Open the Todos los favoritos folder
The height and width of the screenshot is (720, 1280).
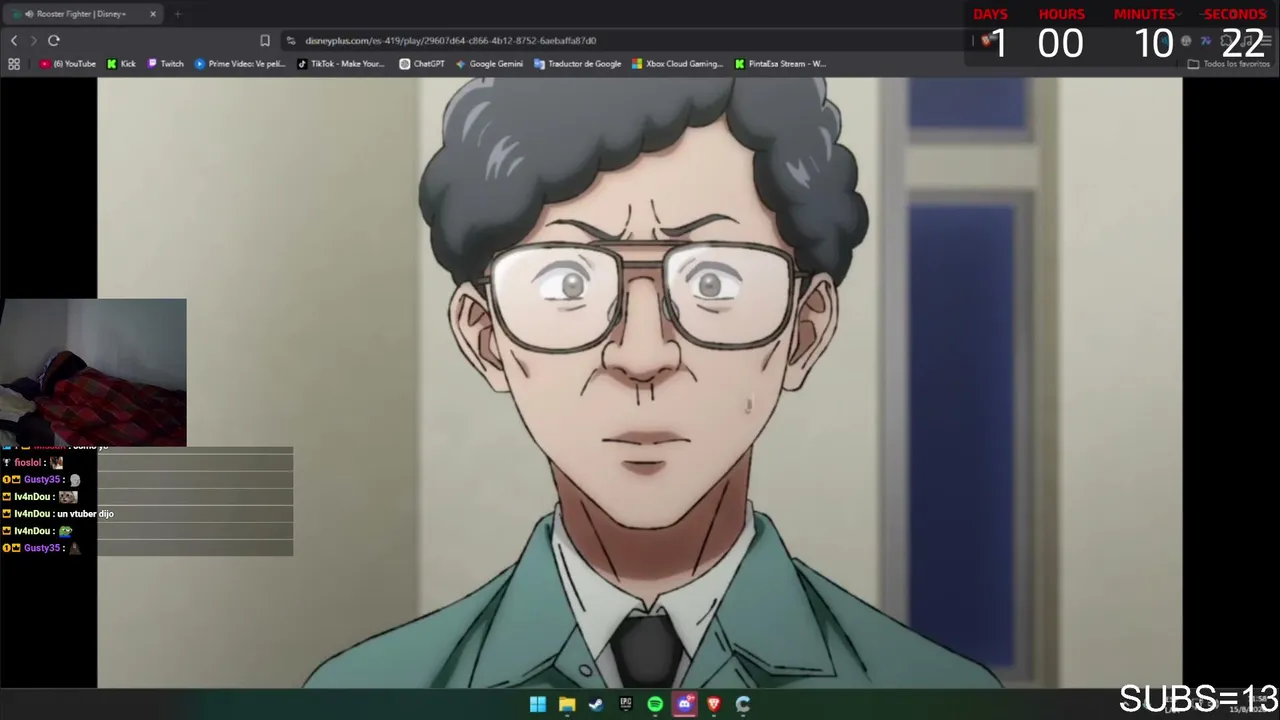[x=1229, y=64]
